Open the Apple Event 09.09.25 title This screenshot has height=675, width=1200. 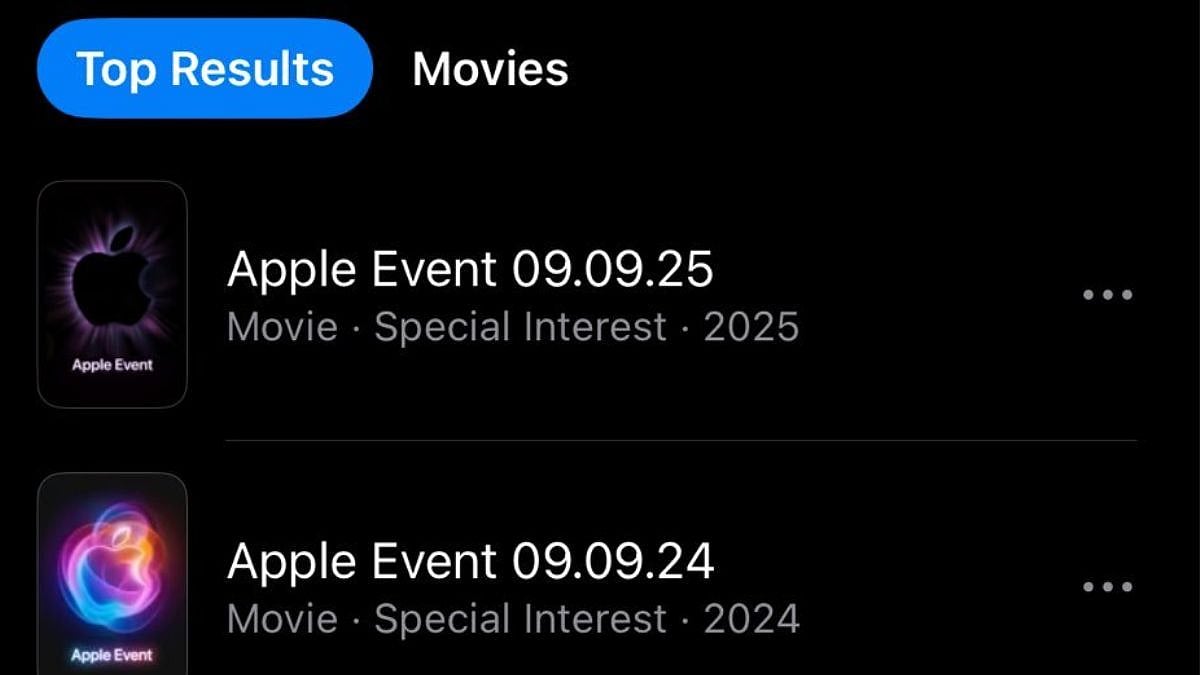click(470, 269)
